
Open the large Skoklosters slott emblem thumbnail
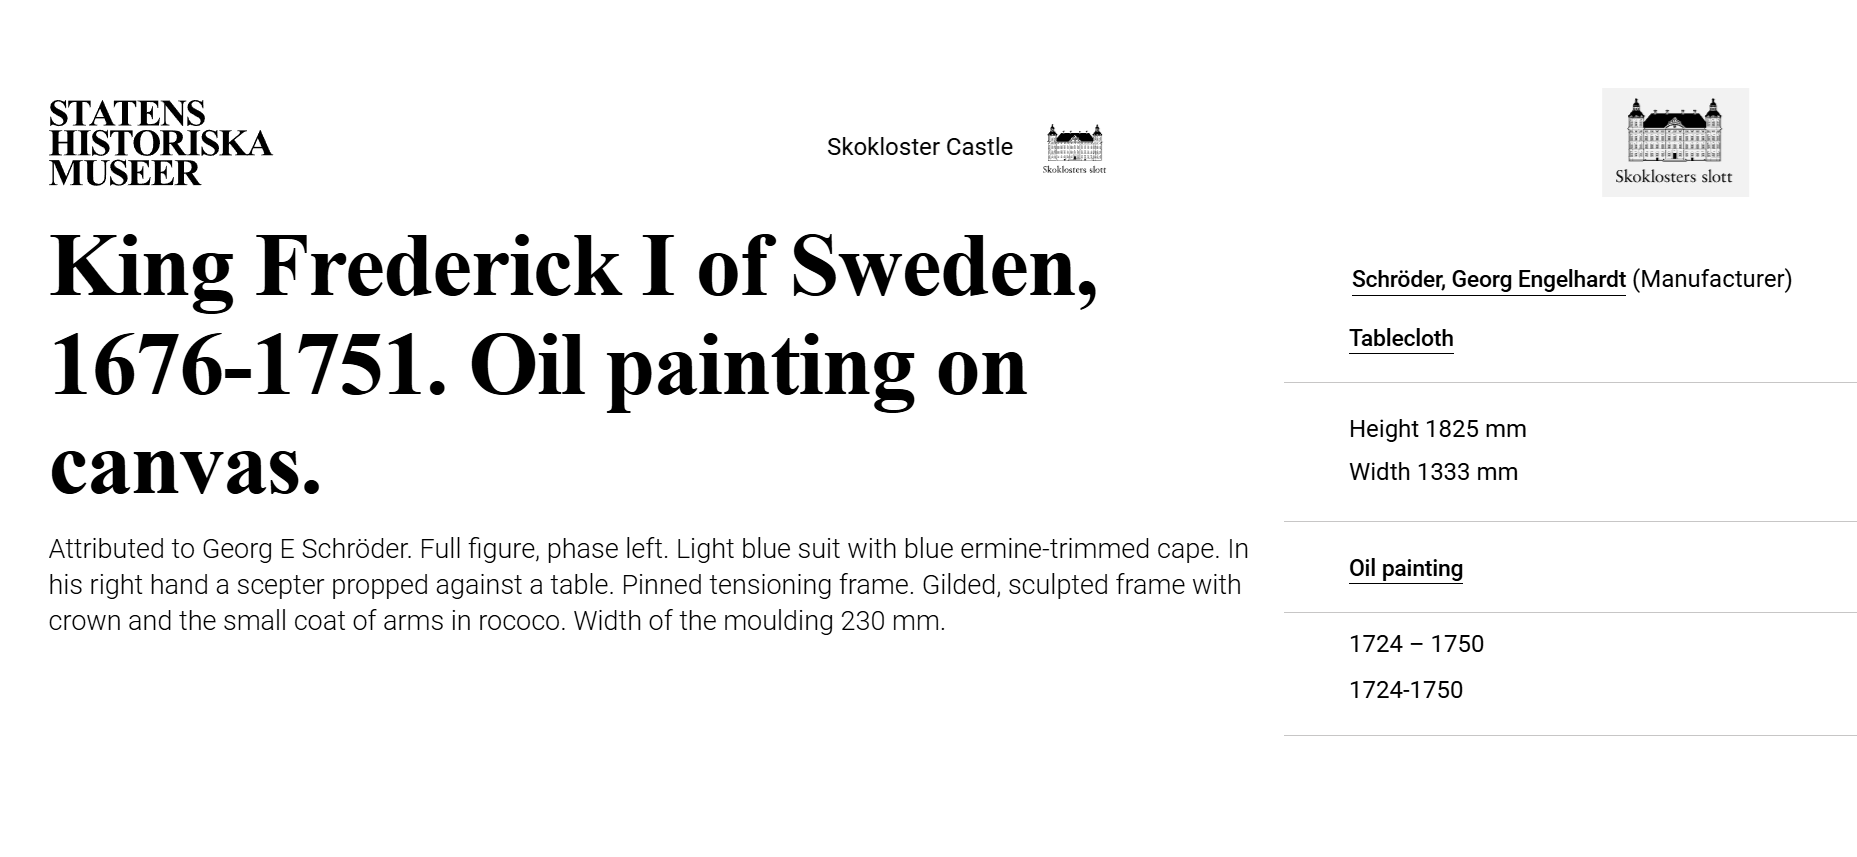coord(1675,142)
